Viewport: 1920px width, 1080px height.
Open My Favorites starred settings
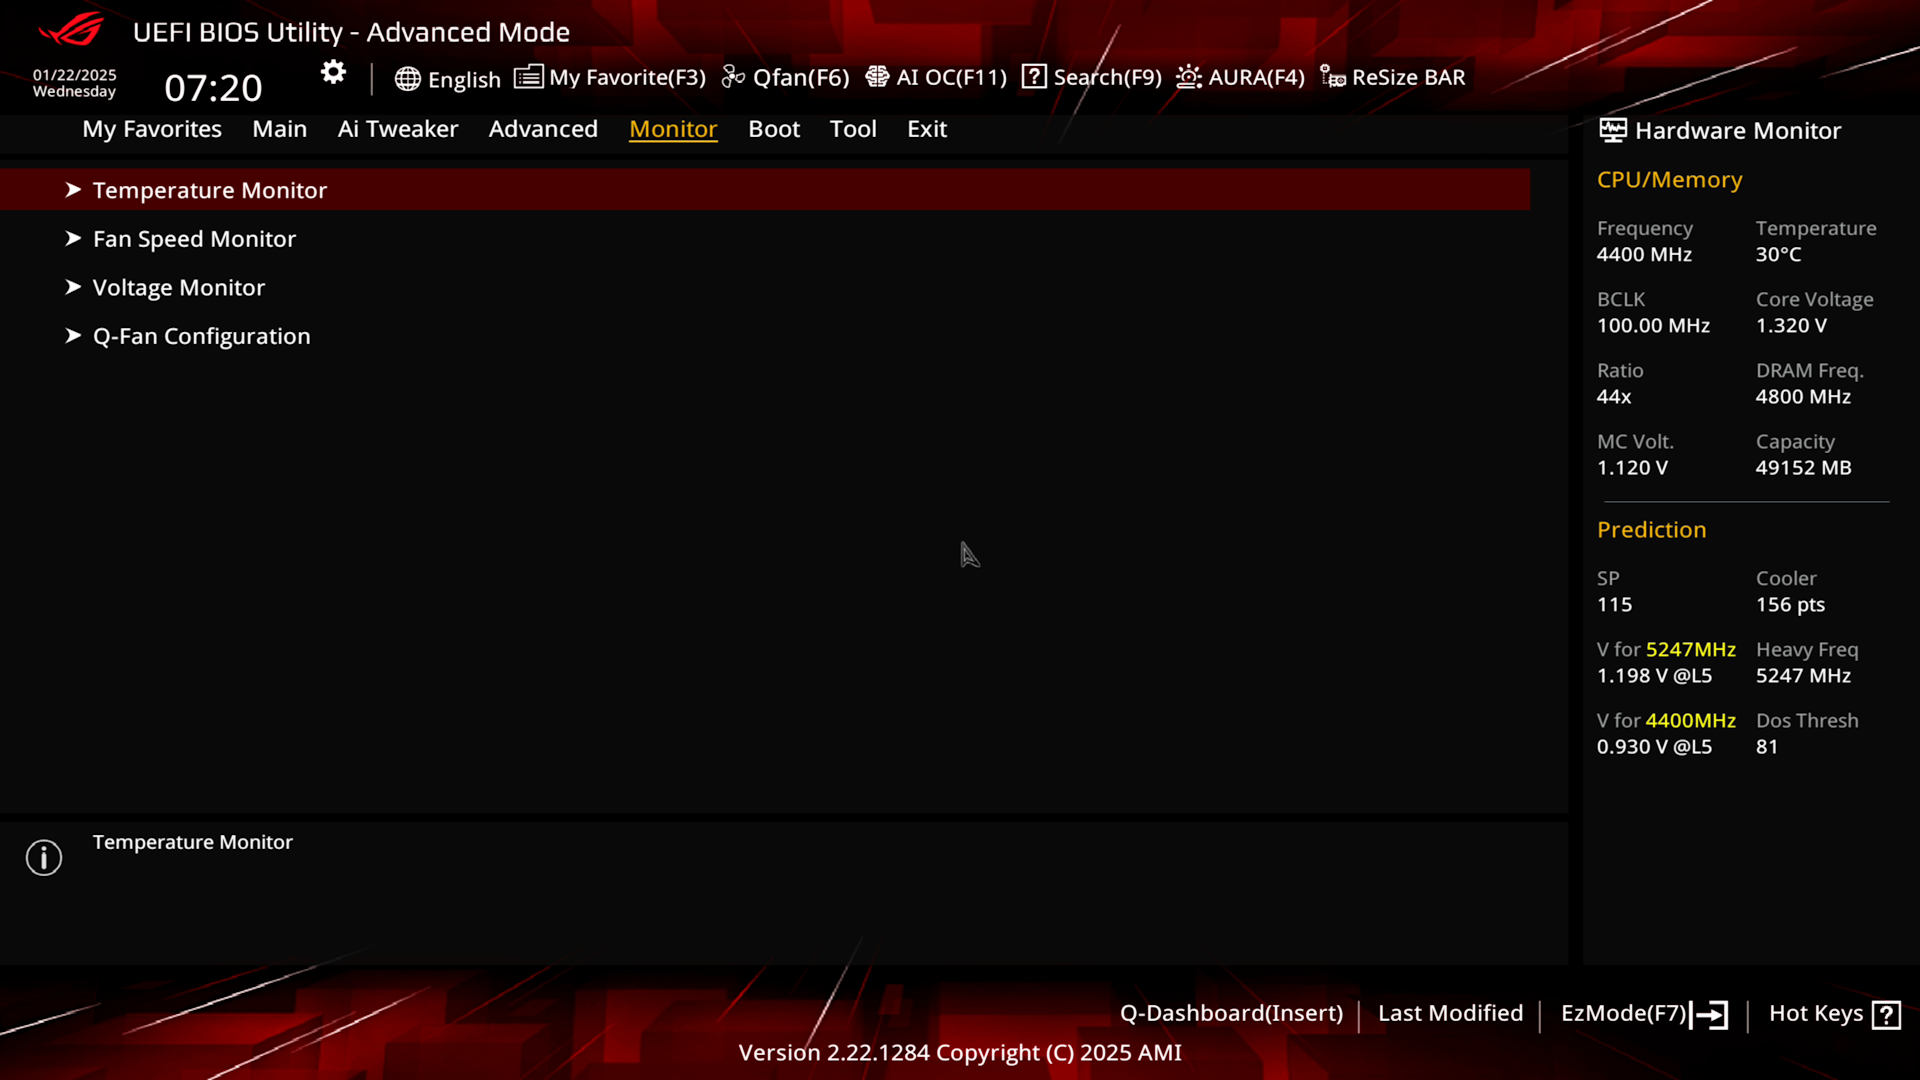[x=150, y=128]
